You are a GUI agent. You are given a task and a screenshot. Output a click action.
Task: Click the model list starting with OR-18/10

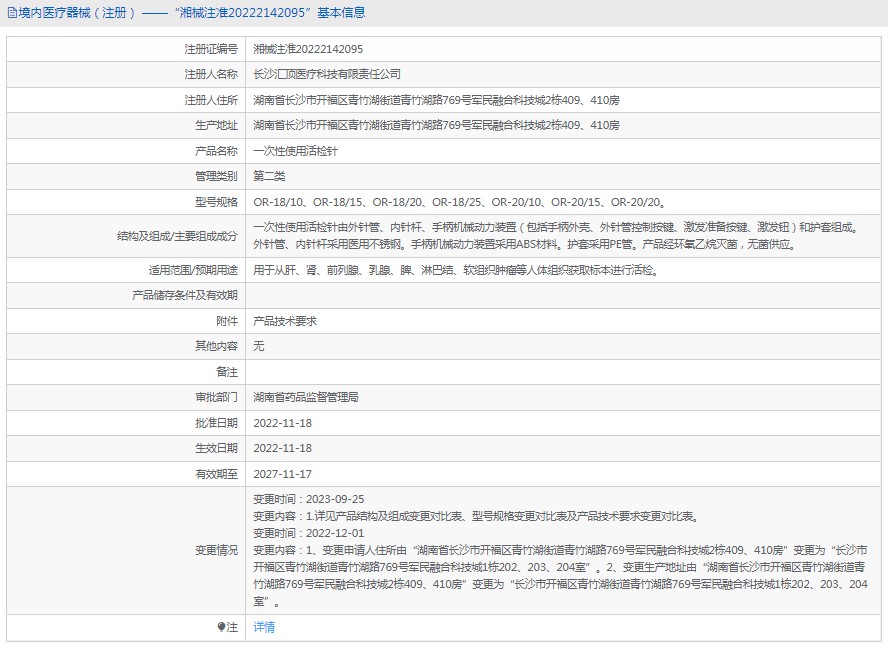pyautogui.click(x=460, y=202)
